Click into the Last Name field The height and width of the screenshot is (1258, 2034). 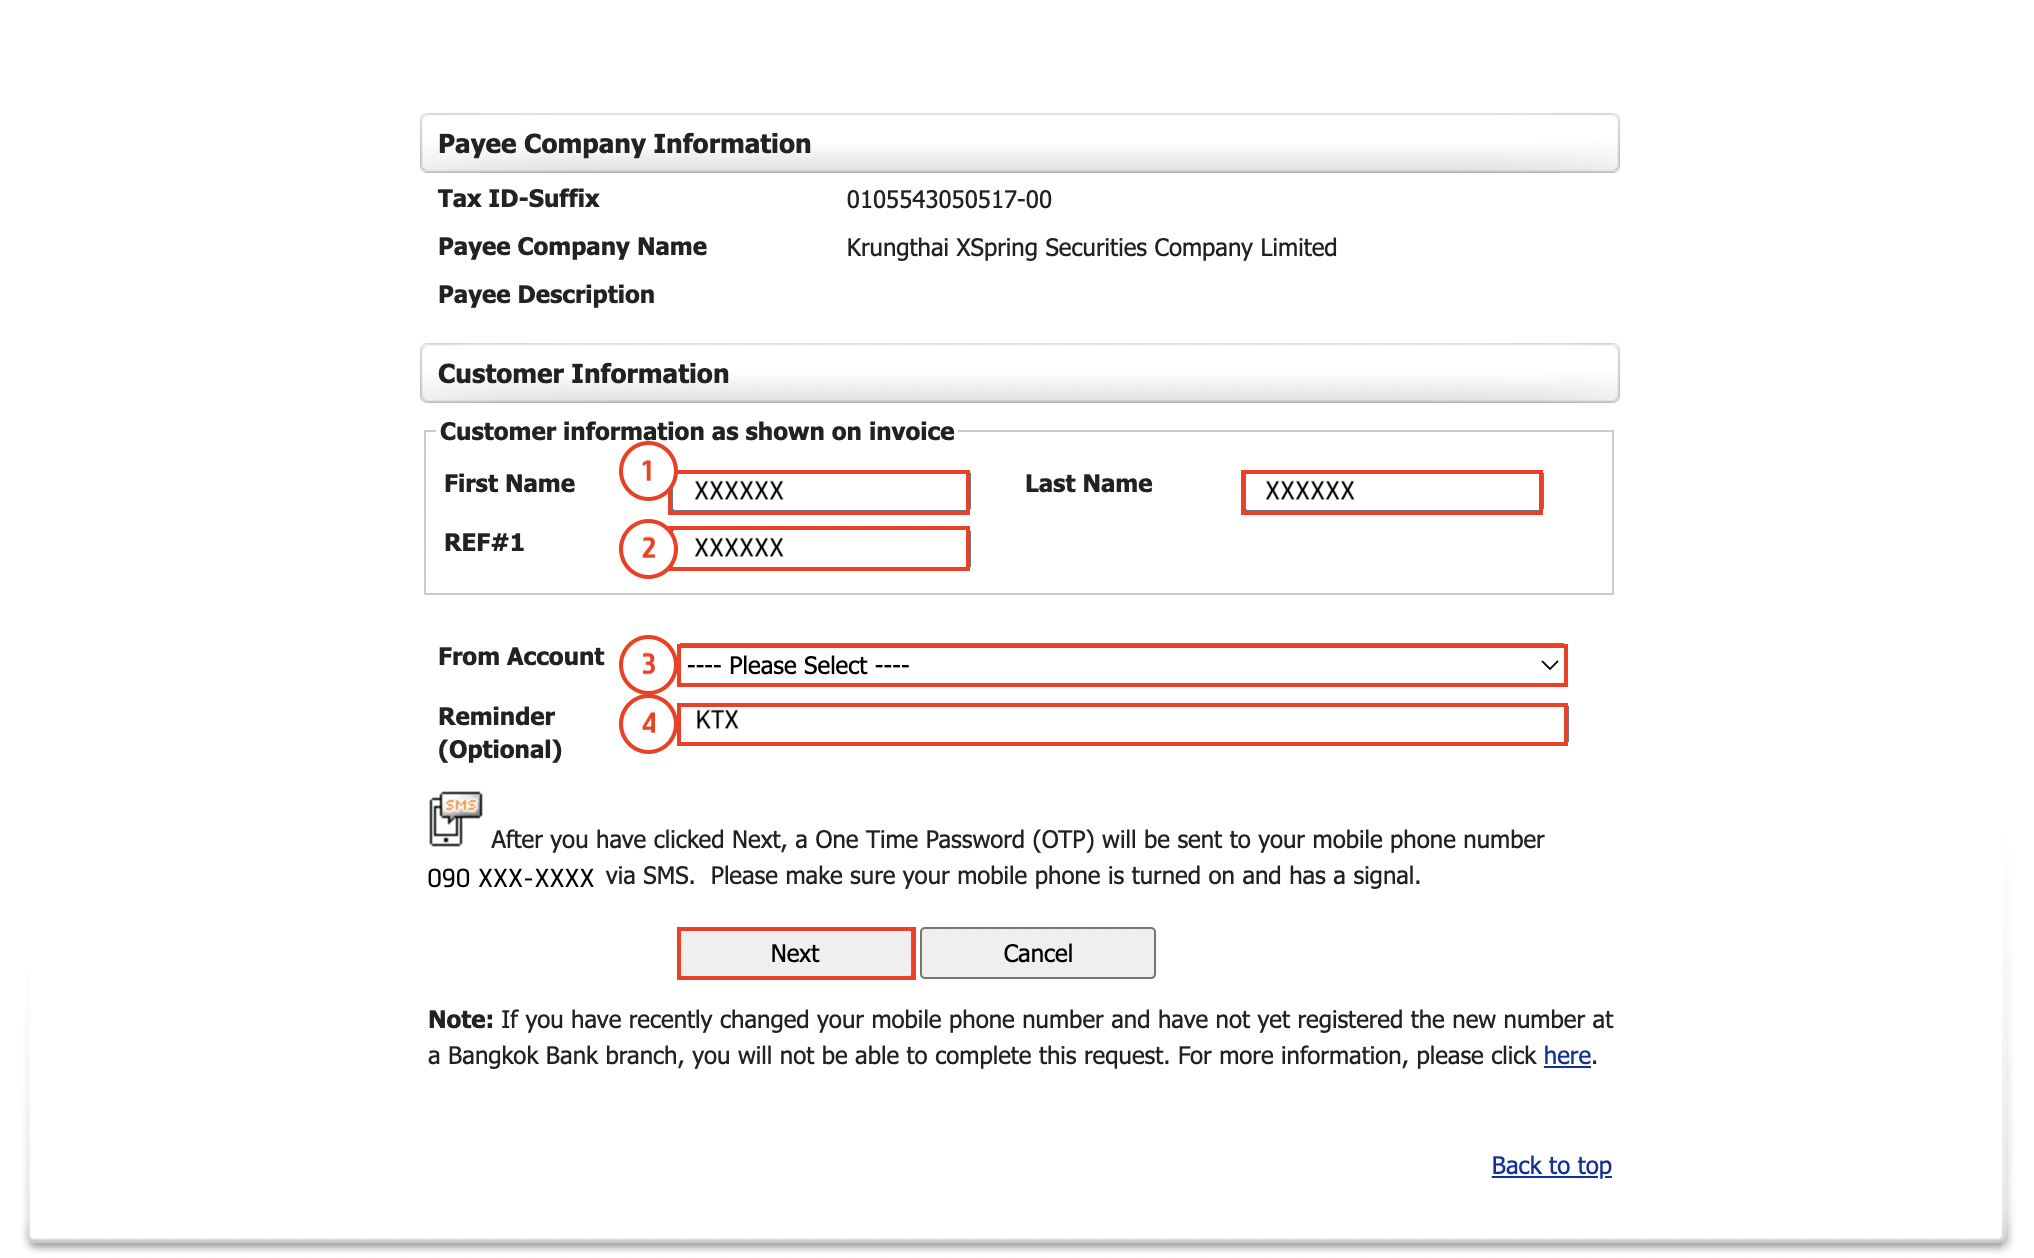1391,492
